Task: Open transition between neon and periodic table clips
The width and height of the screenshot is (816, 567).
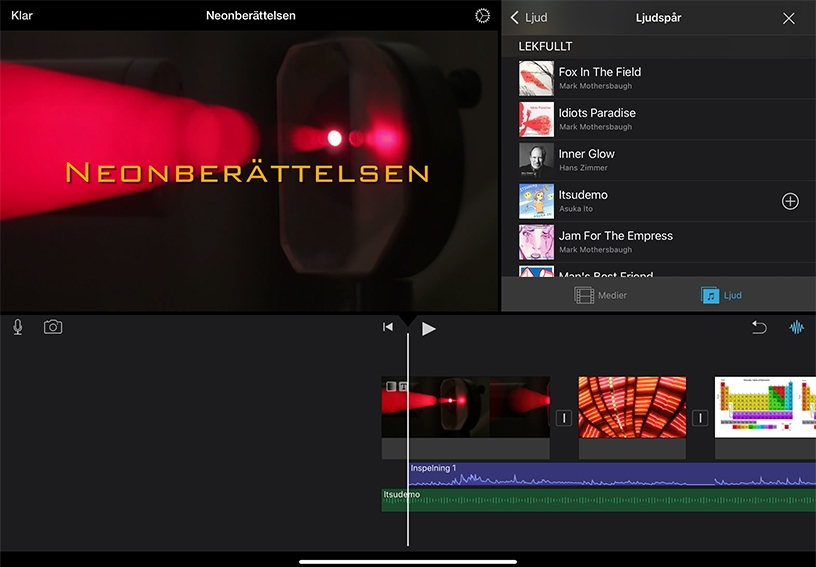Action: 700,418
